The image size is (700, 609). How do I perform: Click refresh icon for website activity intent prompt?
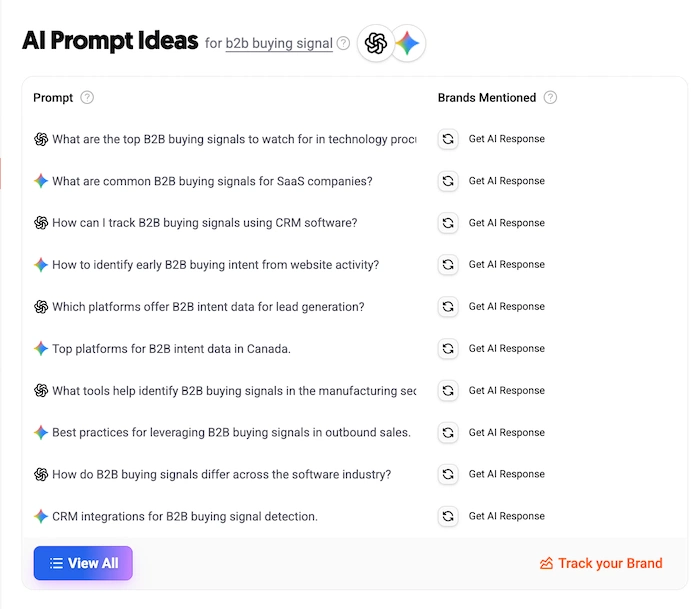click(448, 265)
